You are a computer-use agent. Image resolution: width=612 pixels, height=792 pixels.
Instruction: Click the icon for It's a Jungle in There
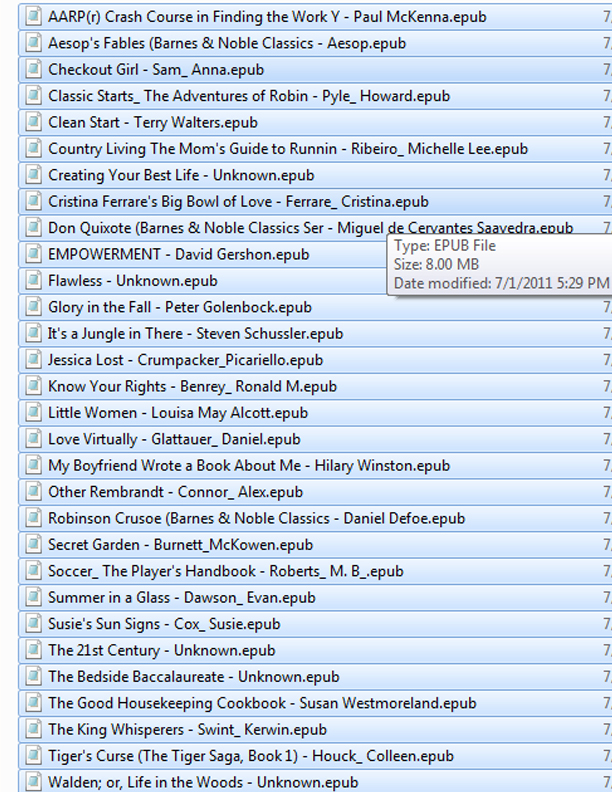pyautogui.click(x=33, y=333)
